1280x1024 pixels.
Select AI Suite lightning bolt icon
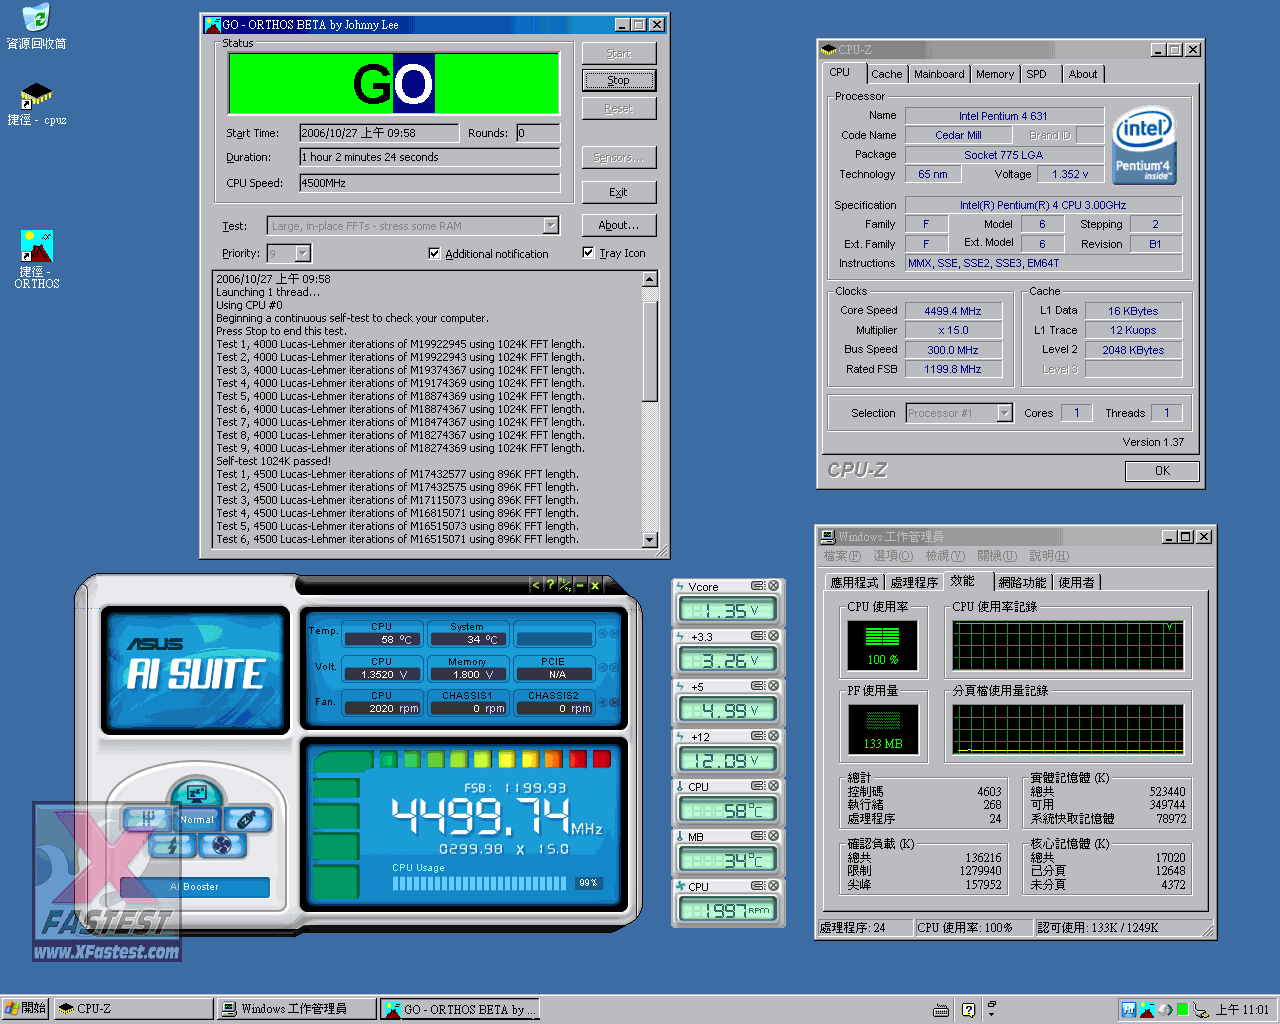point(171,846)
